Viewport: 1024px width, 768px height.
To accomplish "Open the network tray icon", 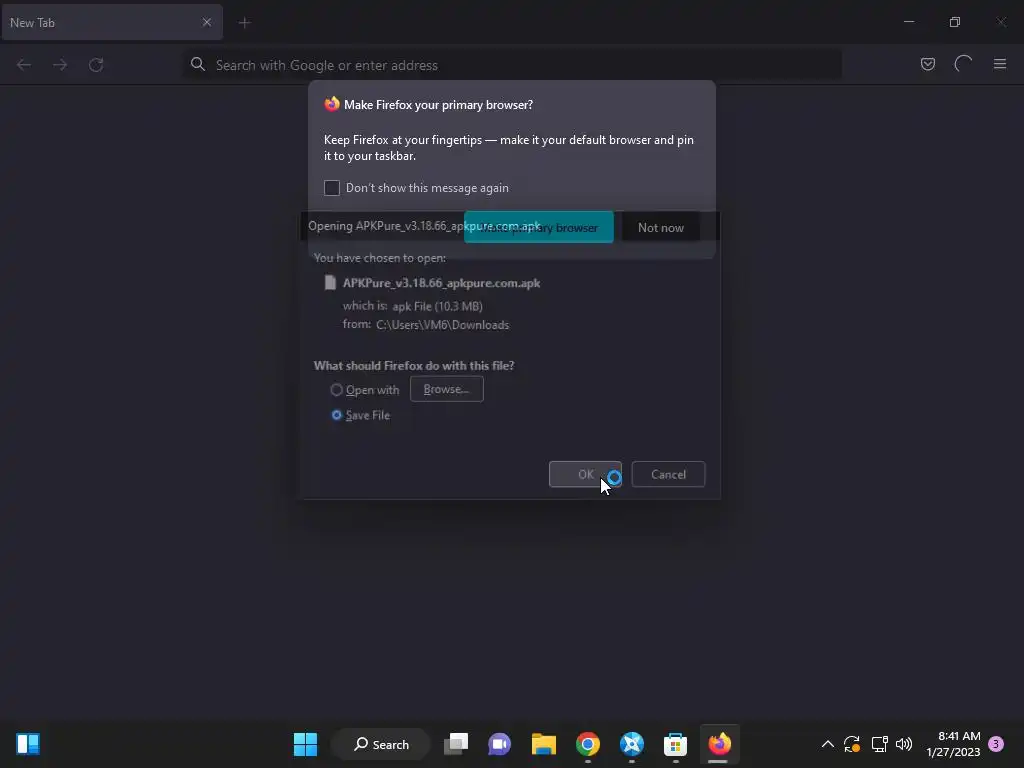I will (x=879, y=744).
